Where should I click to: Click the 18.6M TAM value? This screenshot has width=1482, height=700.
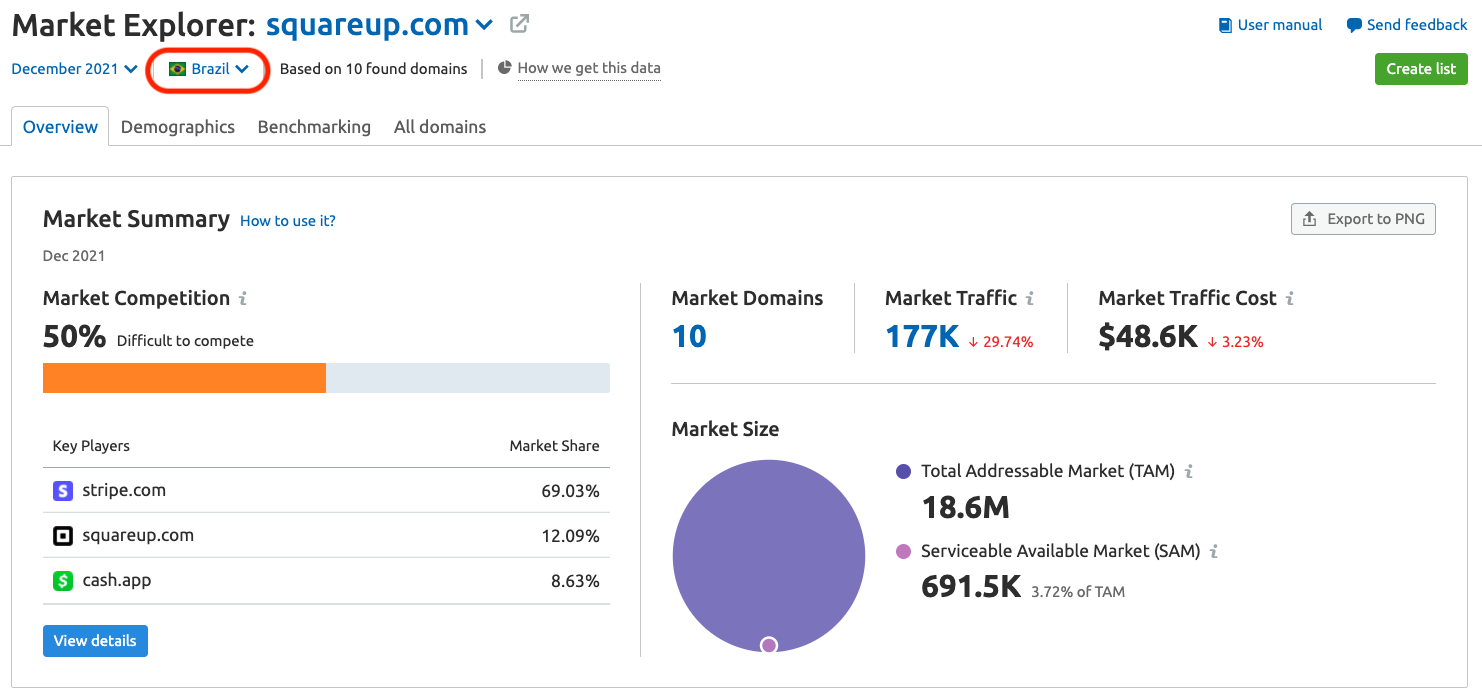pos(965,508)
